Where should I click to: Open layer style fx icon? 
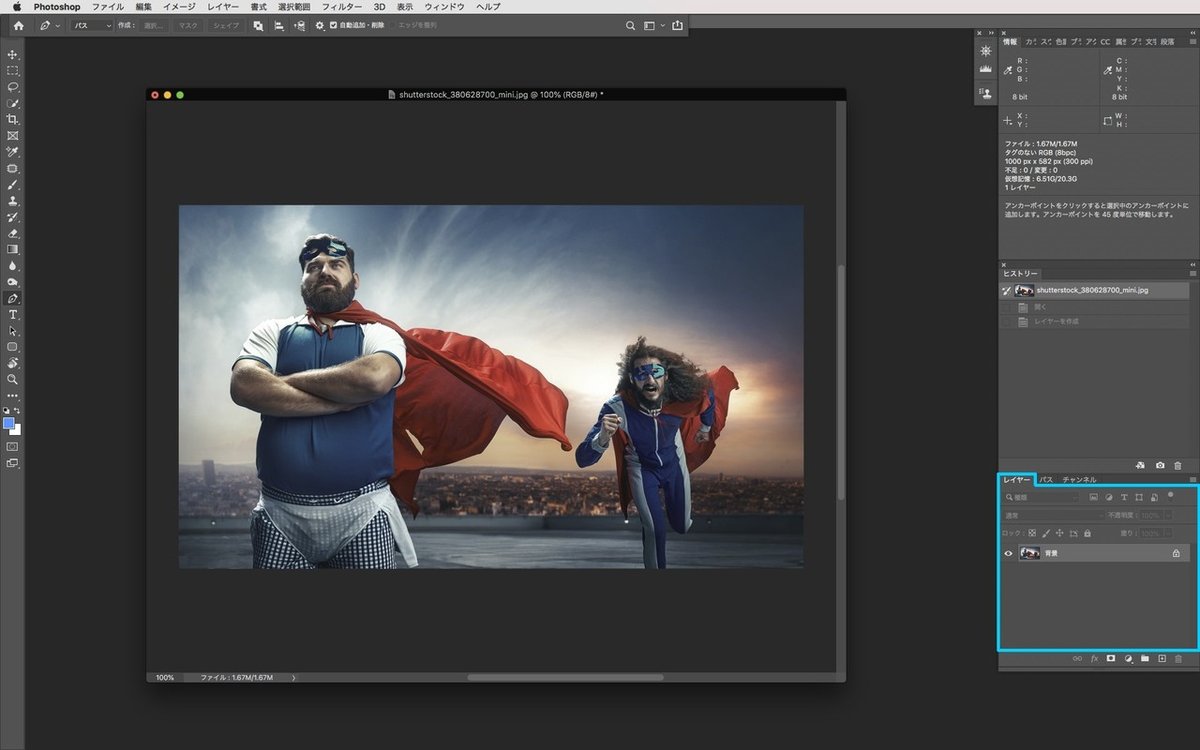click(x=1094, y=659)
